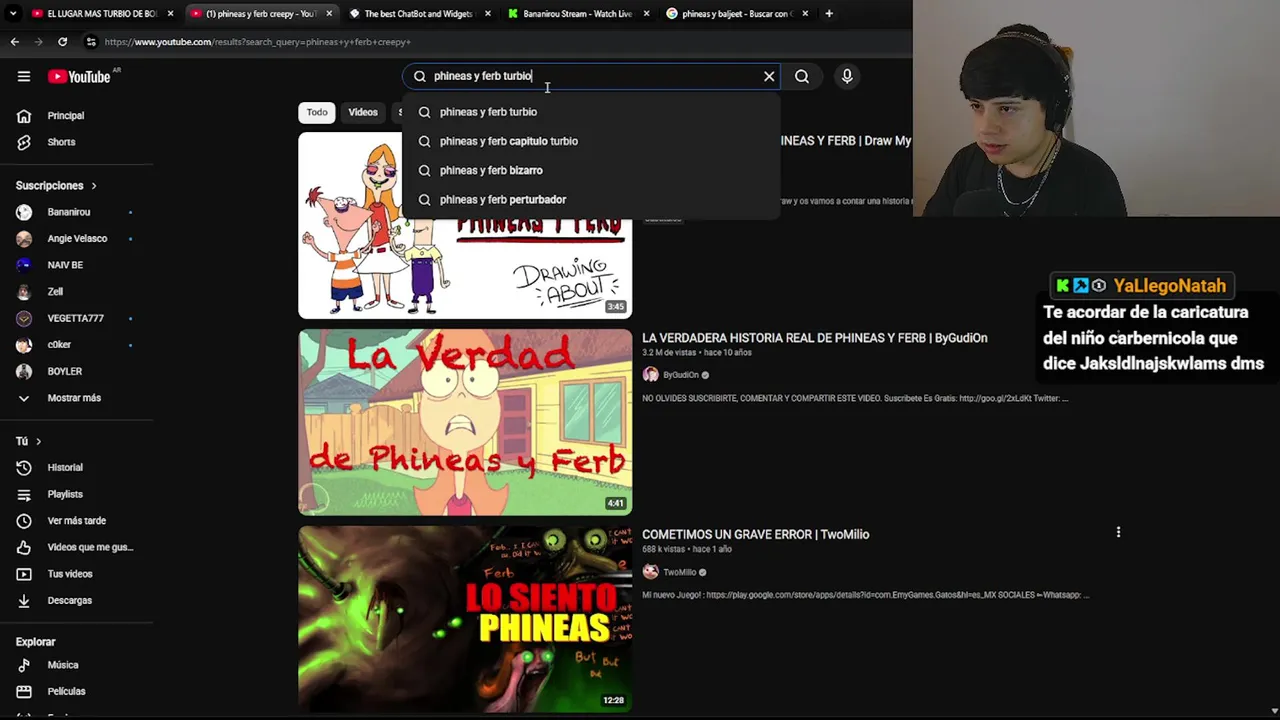Open TwoMilio channel name link
This screenshot has width=1280, height=720.
(680, 572)
